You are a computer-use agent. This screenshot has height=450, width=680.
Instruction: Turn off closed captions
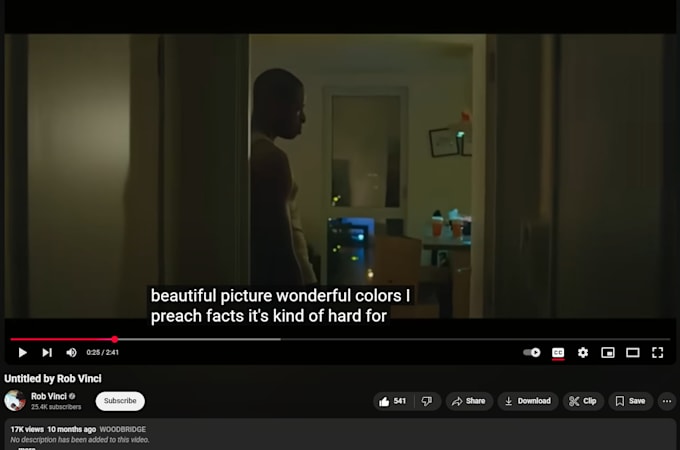(558, 353)
